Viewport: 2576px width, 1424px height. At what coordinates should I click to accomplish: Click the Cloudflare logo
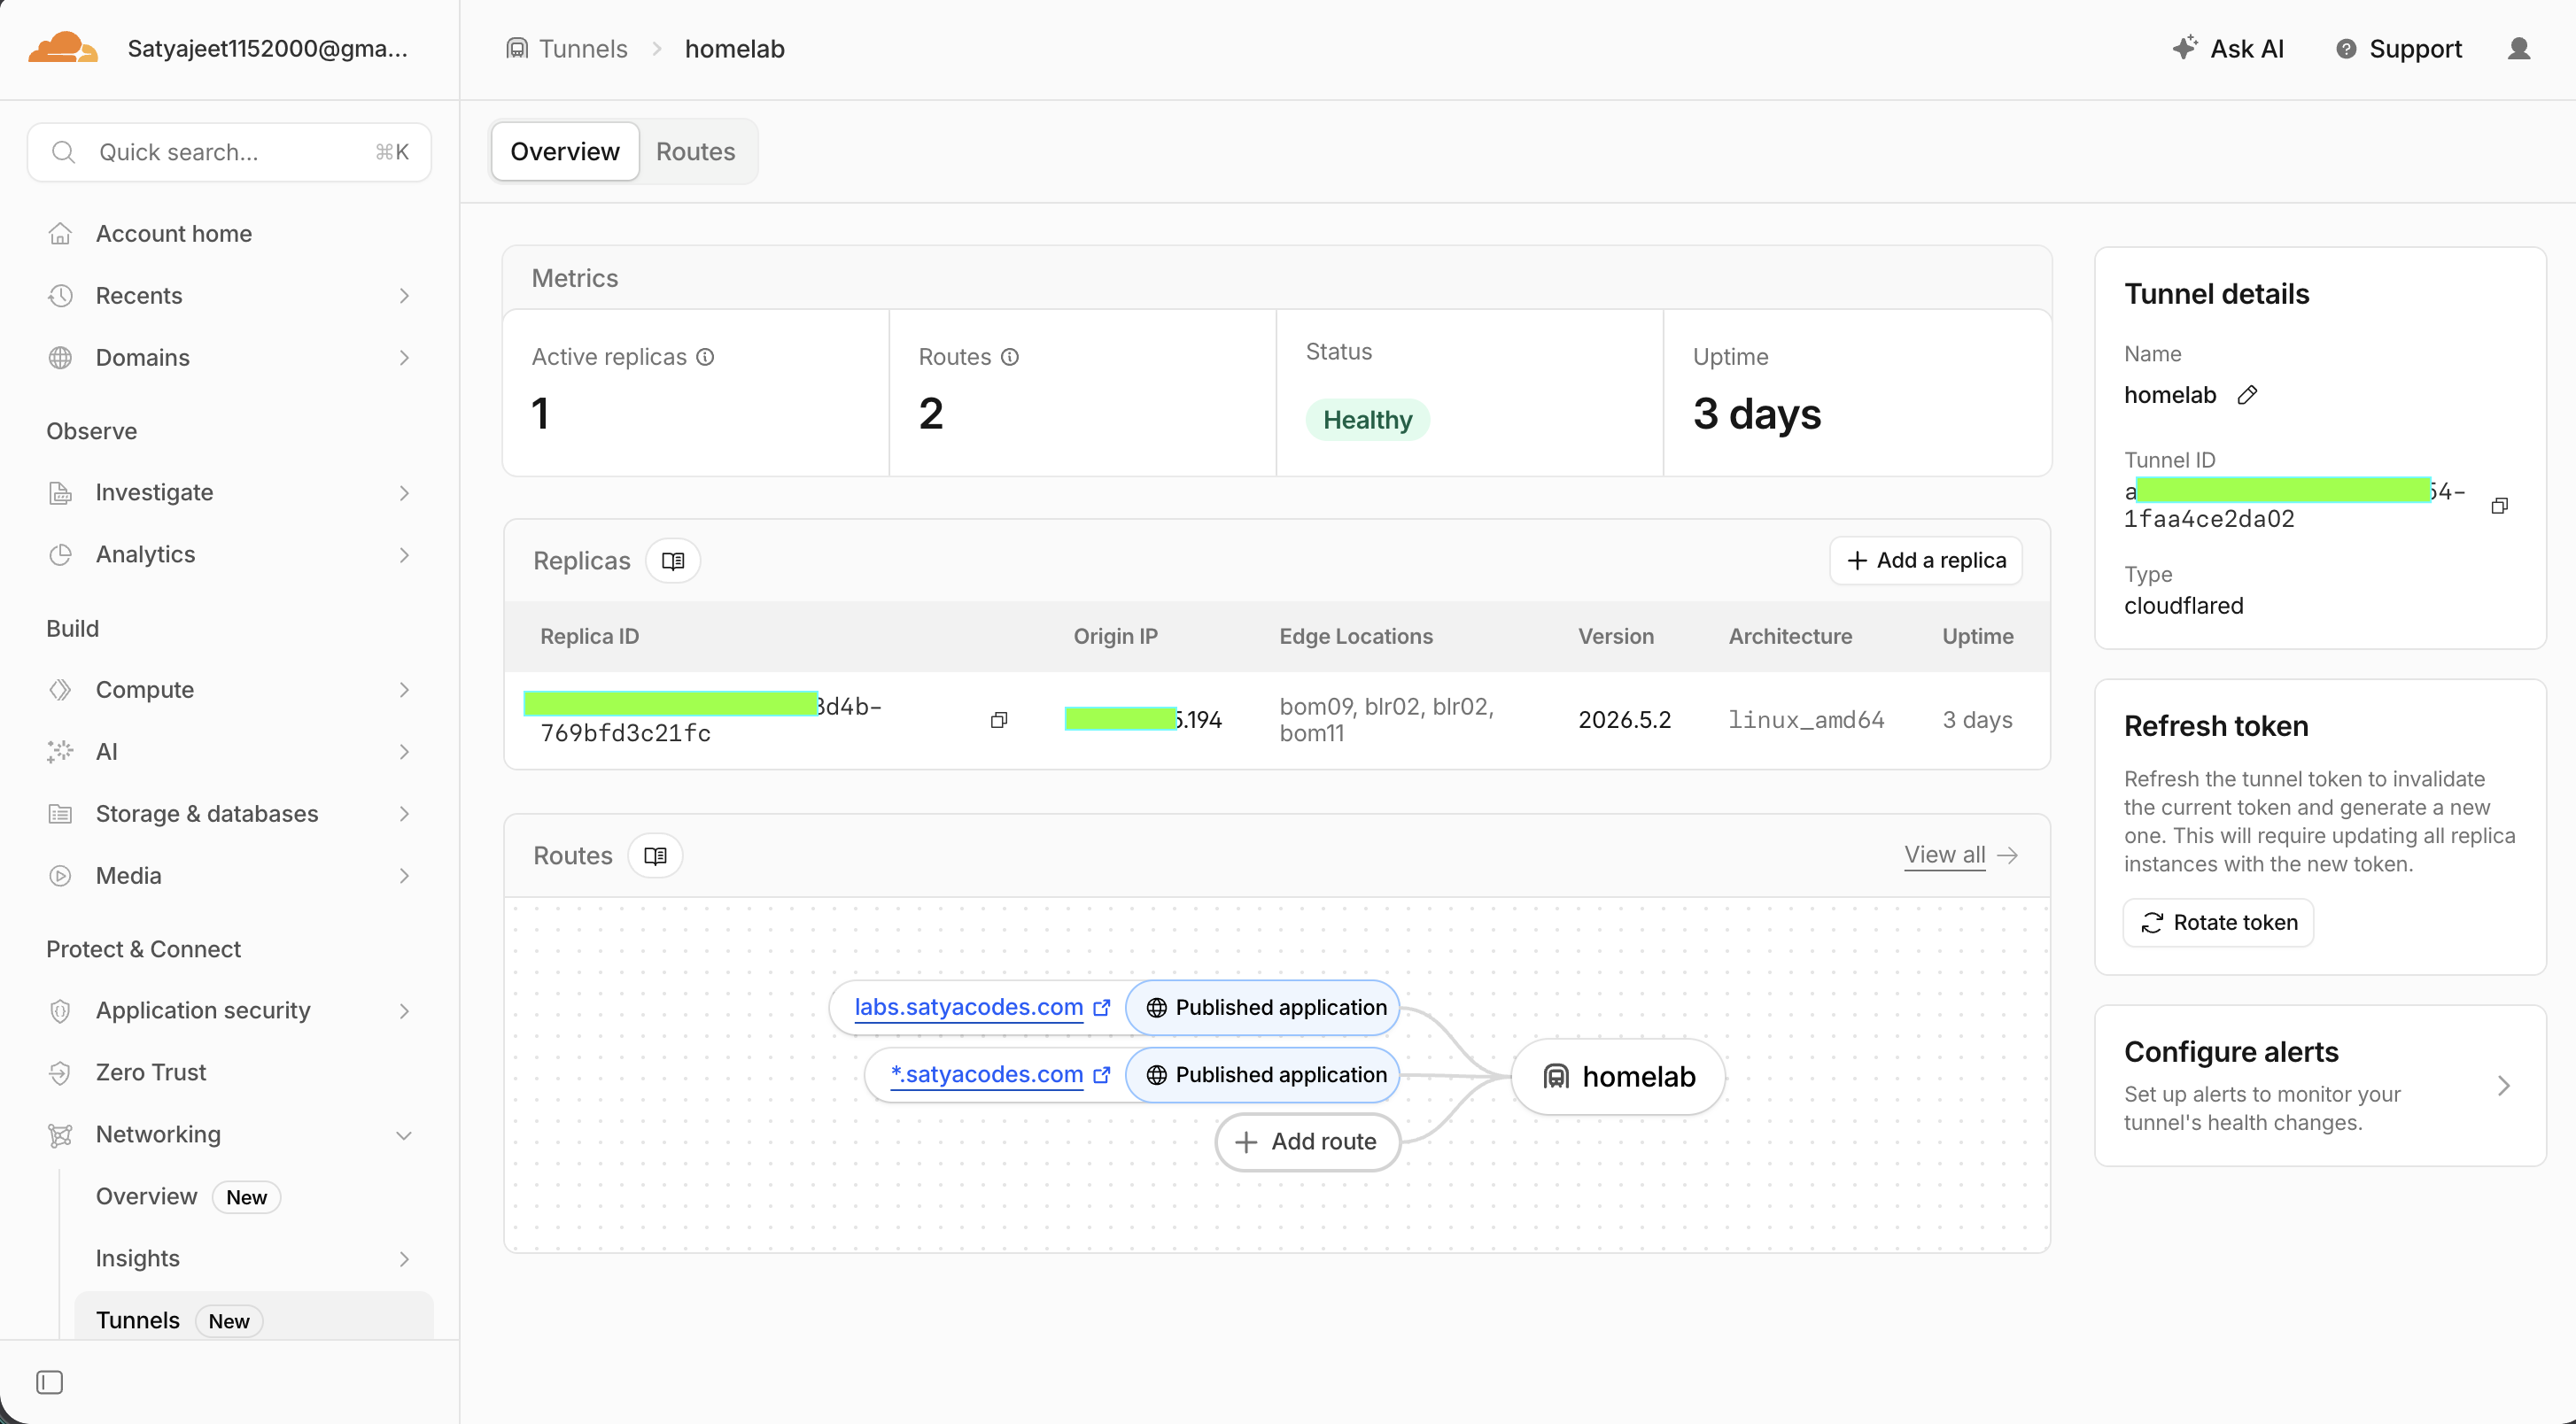click(x=63, y=48)
